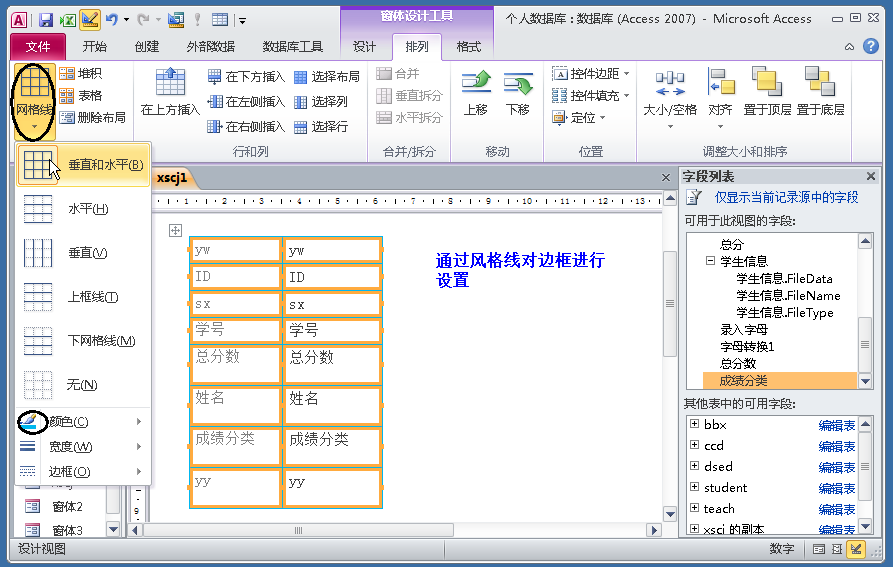Image resolution: width=893 pixels, height=567 pixels.
Task: Collapse the 学生信息 field node
Action: (710, 261)
